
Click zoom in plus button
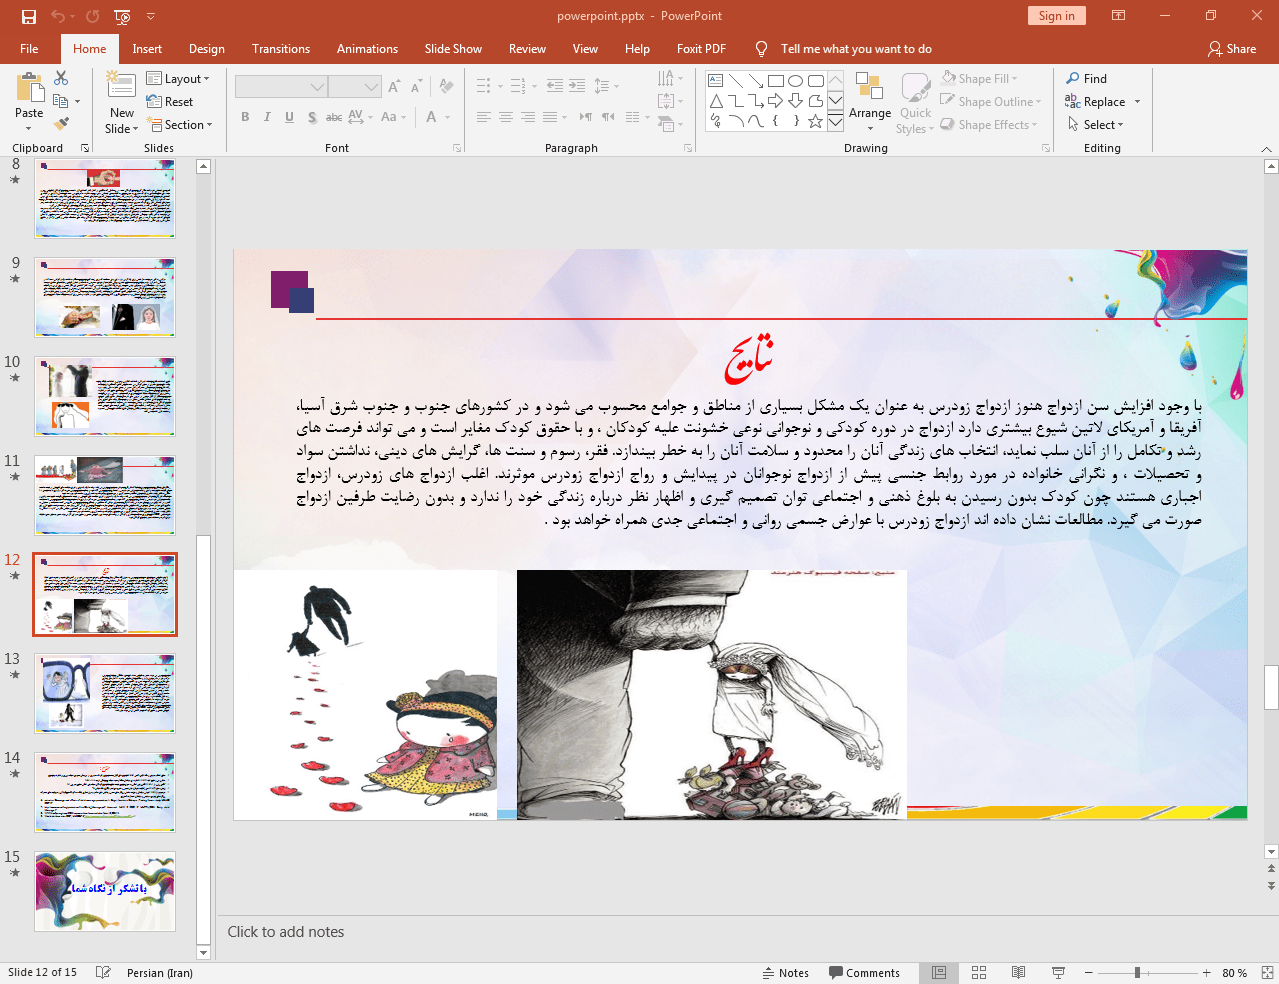[1207, 973]
